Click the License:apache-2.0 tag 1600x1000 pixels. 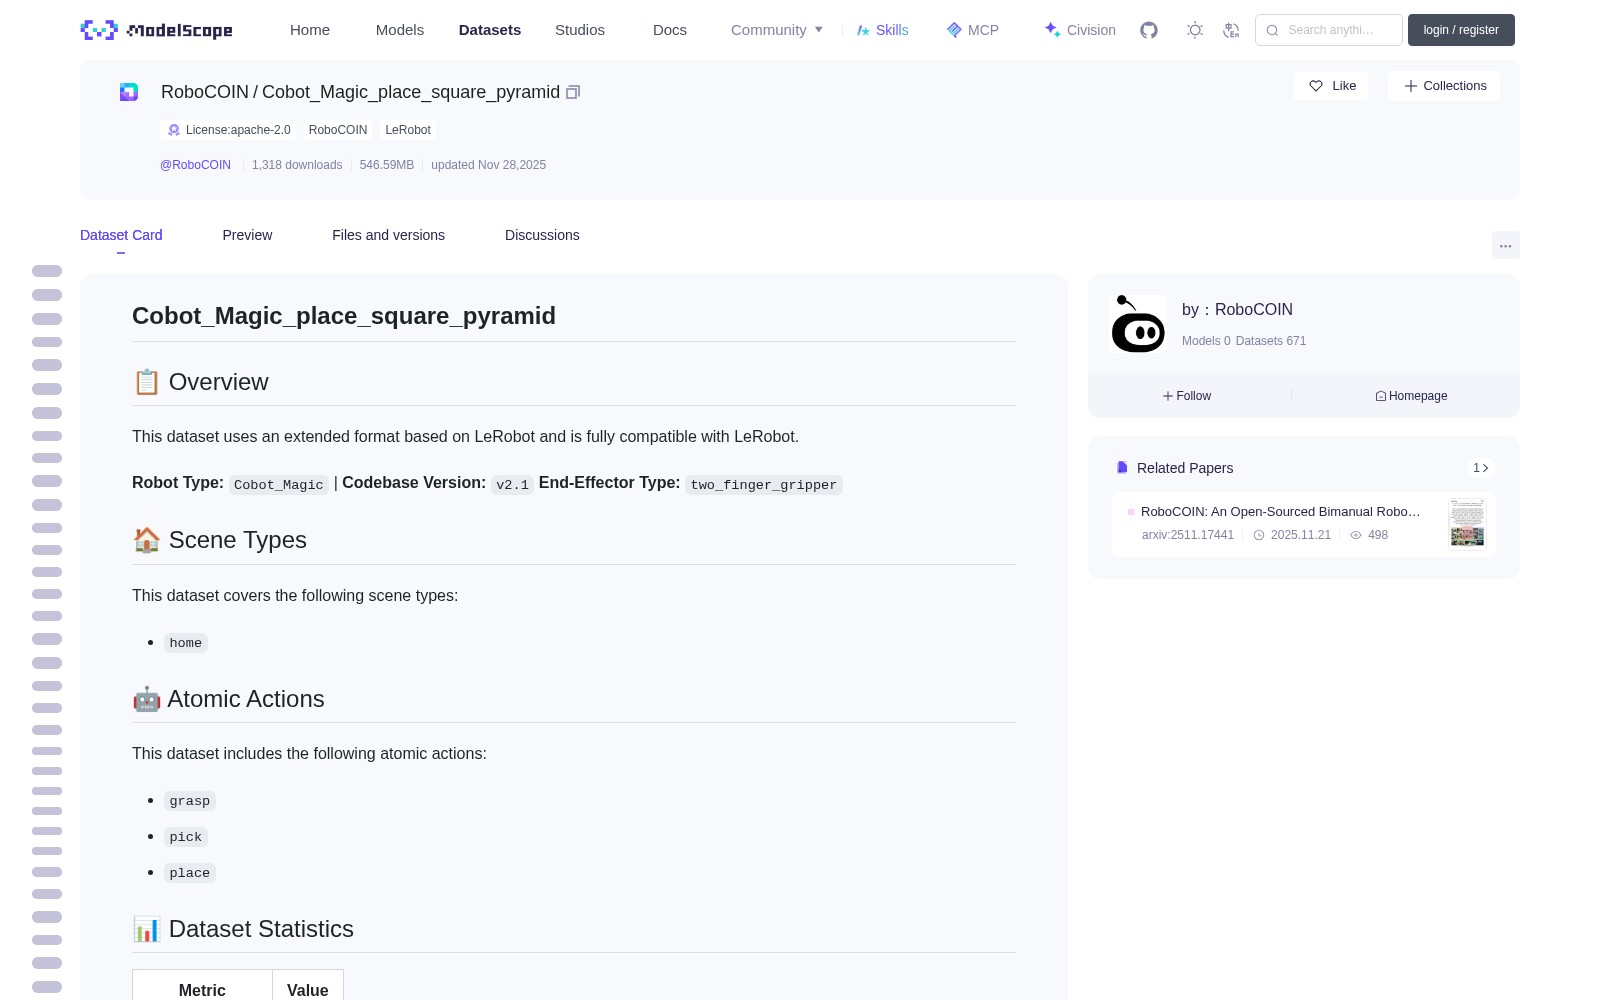click(x=229, y=130)
